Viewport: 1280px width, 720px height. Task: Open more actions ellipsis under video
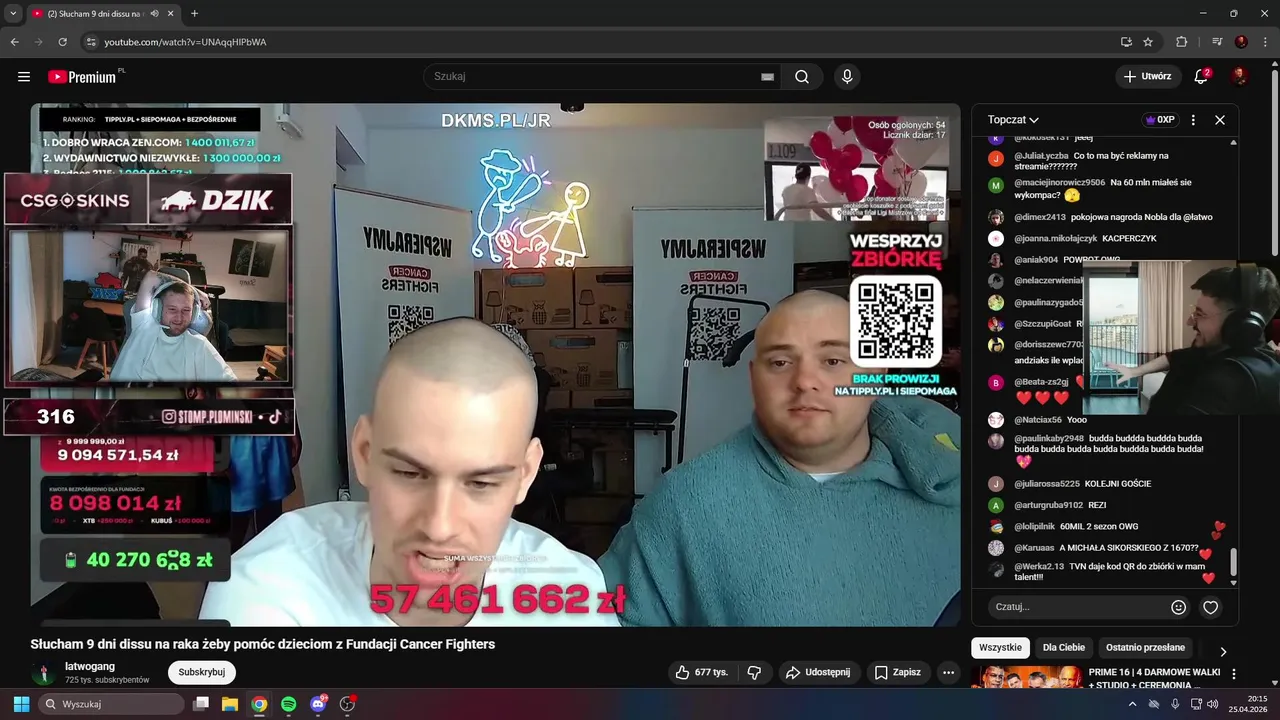(x=949, y=672)
